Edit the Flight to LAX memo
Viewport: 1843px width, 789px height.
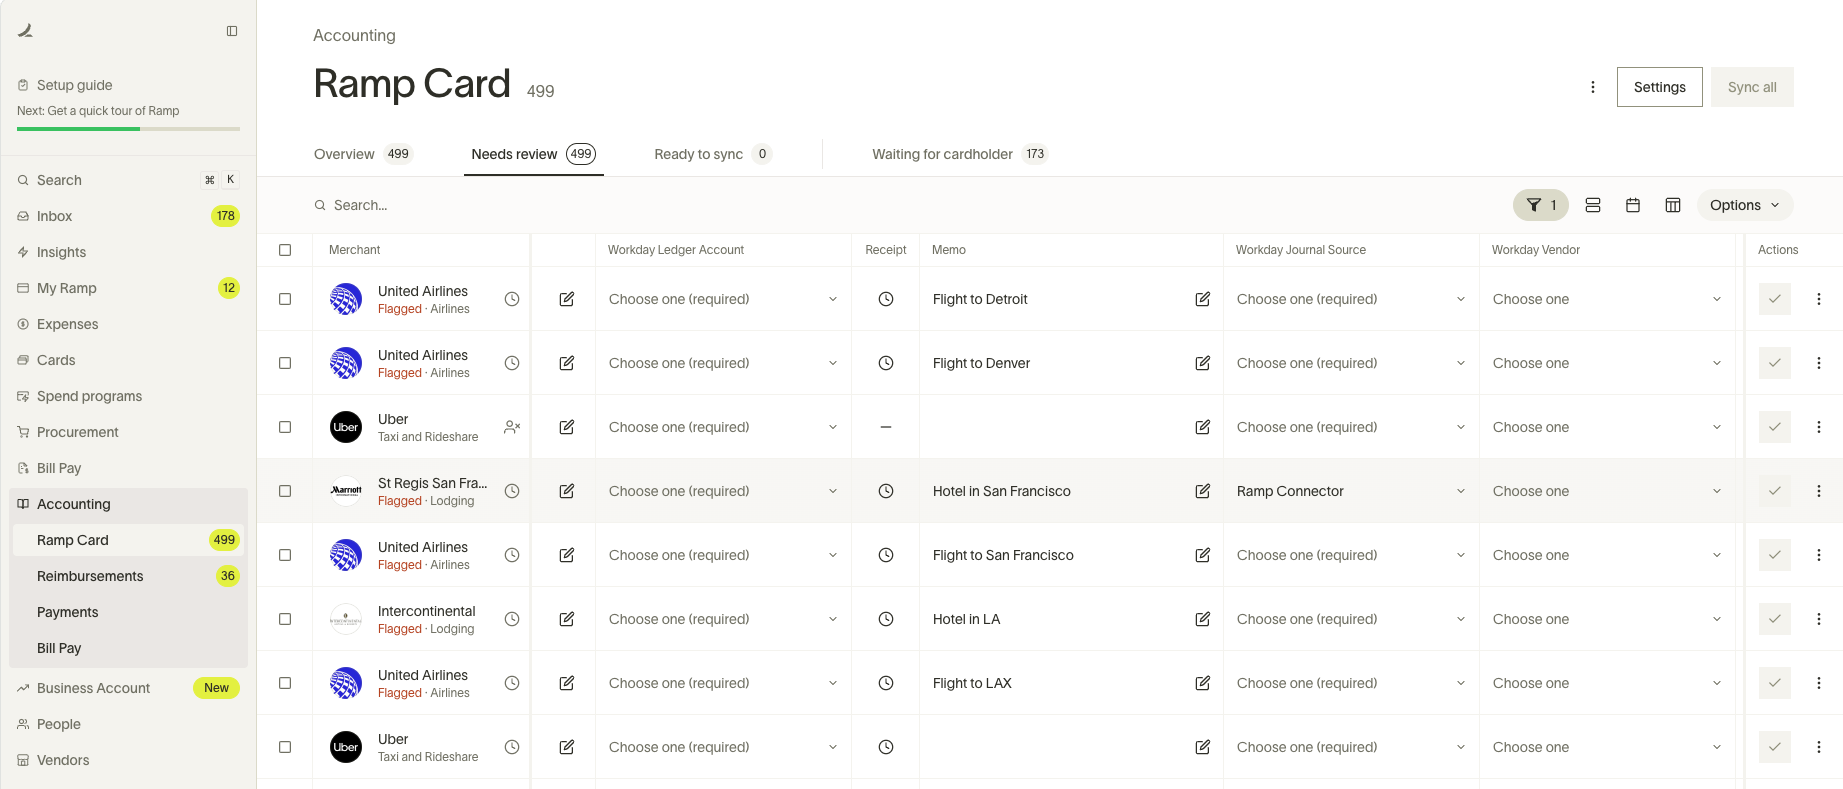1203,683
